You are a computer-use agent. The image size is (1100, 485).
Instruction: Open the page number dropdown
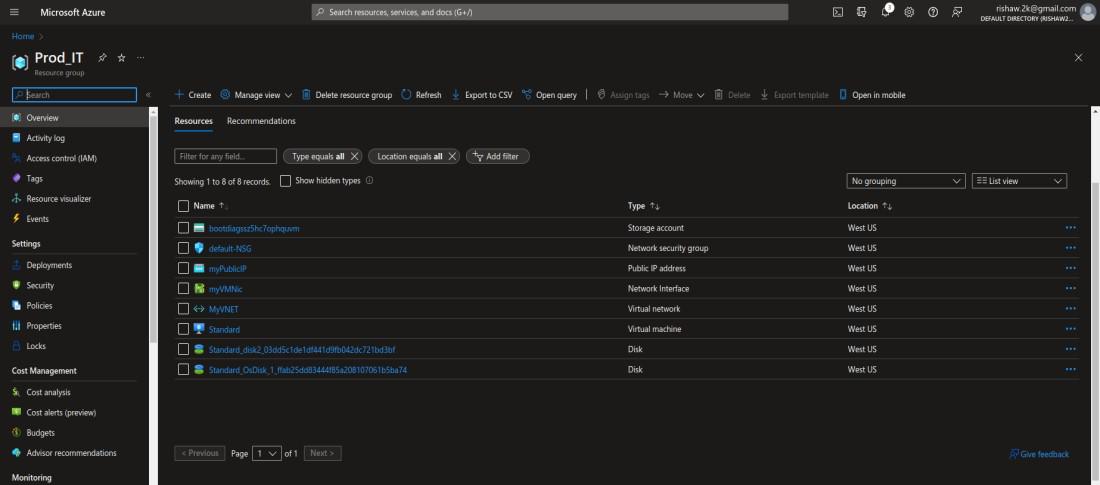coord(267,453)
